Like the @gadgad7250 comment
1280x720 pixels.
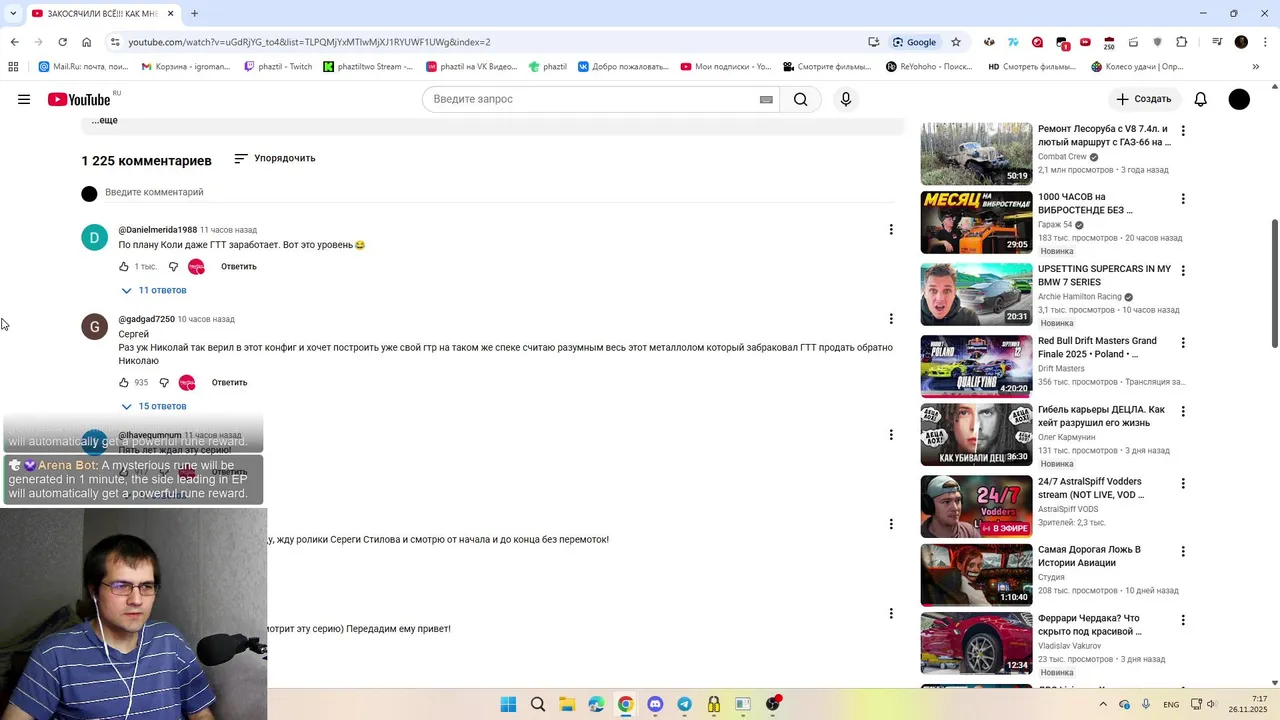[x=124, y=383]
